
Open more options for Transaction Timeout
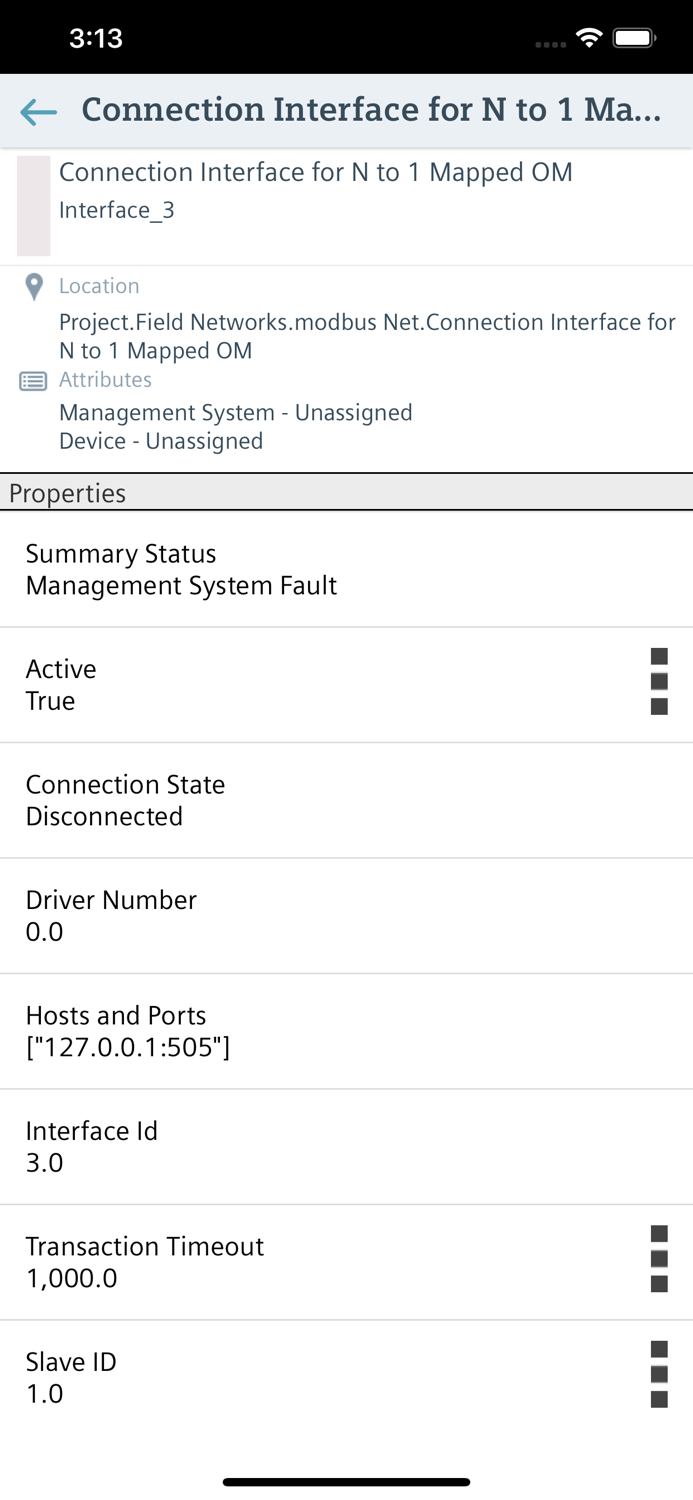click(659, 1259)
